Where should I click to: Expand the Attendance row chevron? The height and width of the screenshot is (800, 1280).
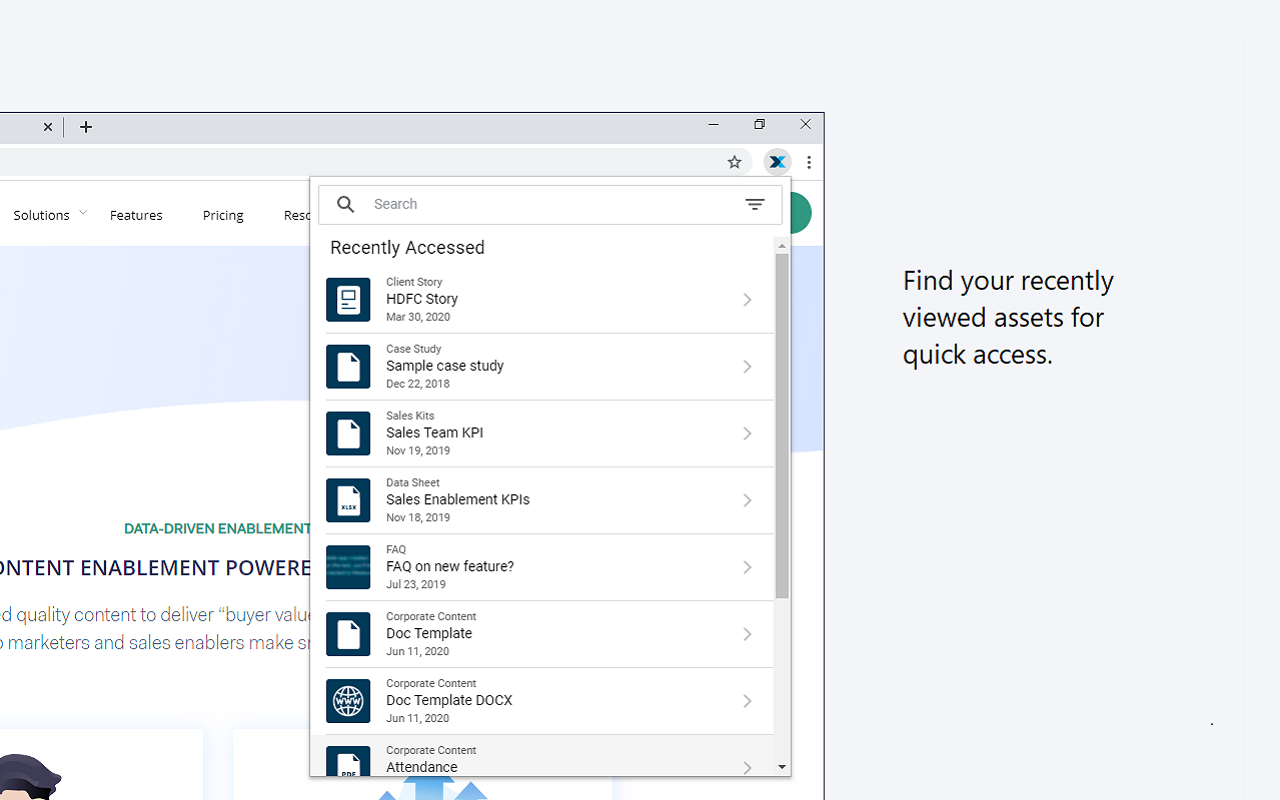(x=747, y=768)
